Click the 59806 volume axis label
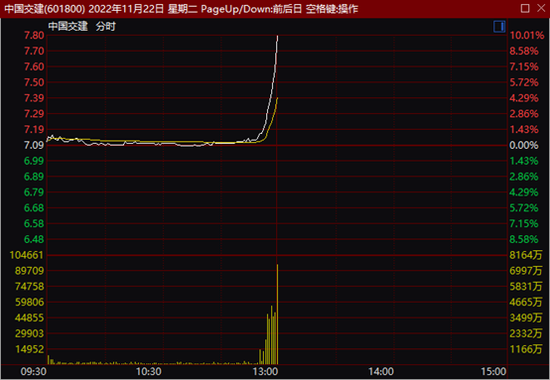 click(x=29, y=302)
